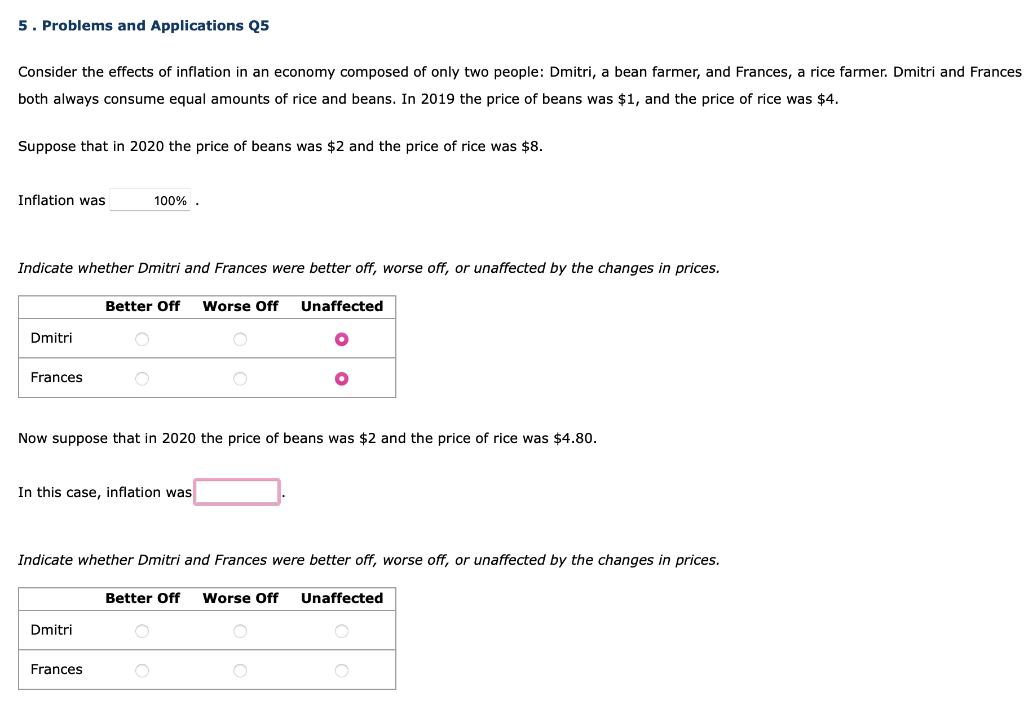Click the Unaffected column header in the second table
Screen dimensions: 1024x709
341,598
